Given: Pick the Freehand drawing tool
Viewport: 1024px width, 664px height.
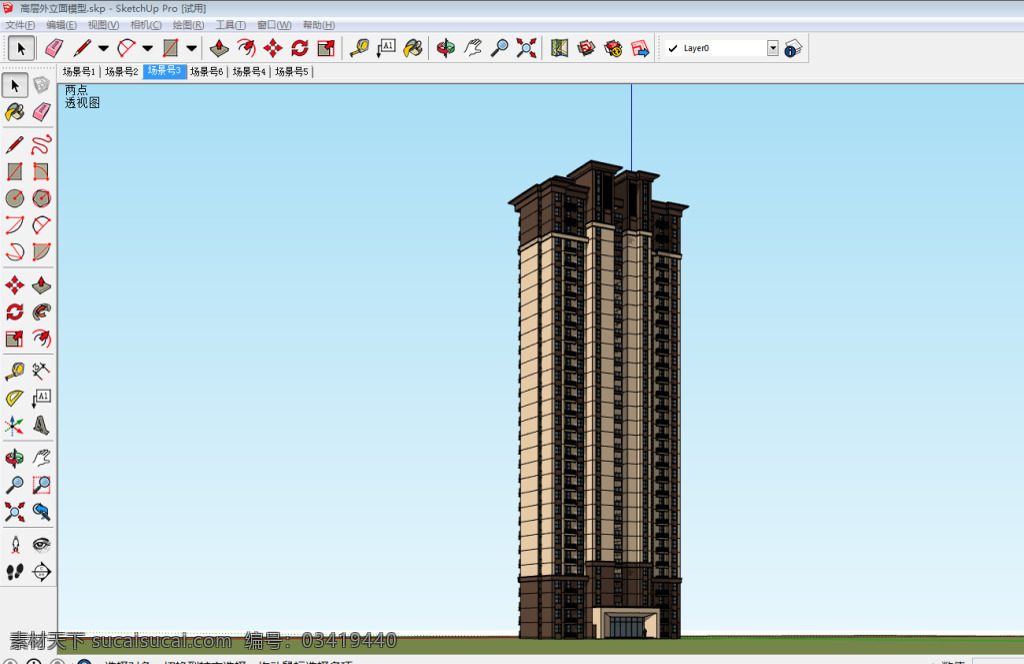Looking at the screenshot, I should click(41, 144).
